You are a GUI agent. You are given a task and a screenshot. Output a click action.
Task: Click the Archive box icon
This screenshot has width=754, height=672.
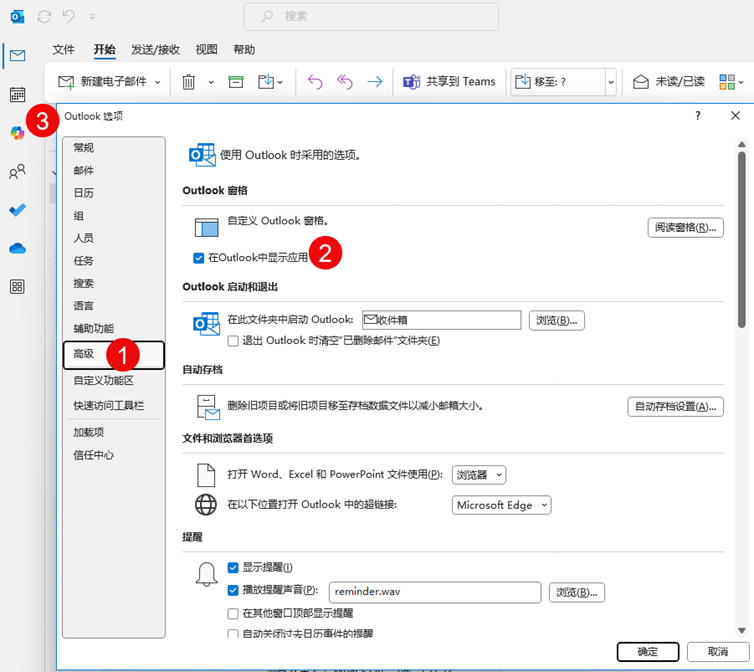pos(236,82)
